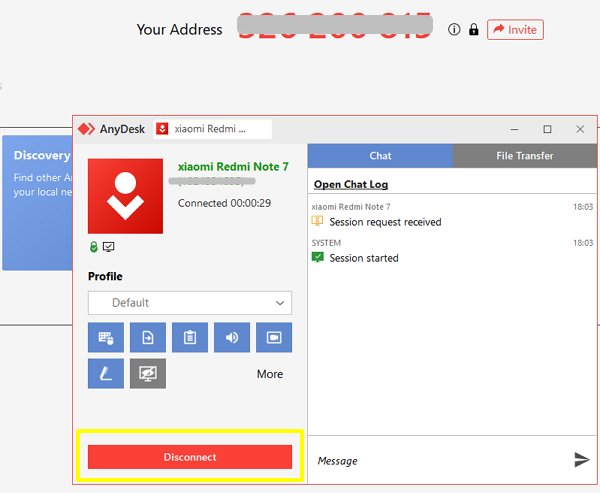This screenshot has height=493, width=600.
Task: Click the Session request received message
Action: [x=385, y=222]
